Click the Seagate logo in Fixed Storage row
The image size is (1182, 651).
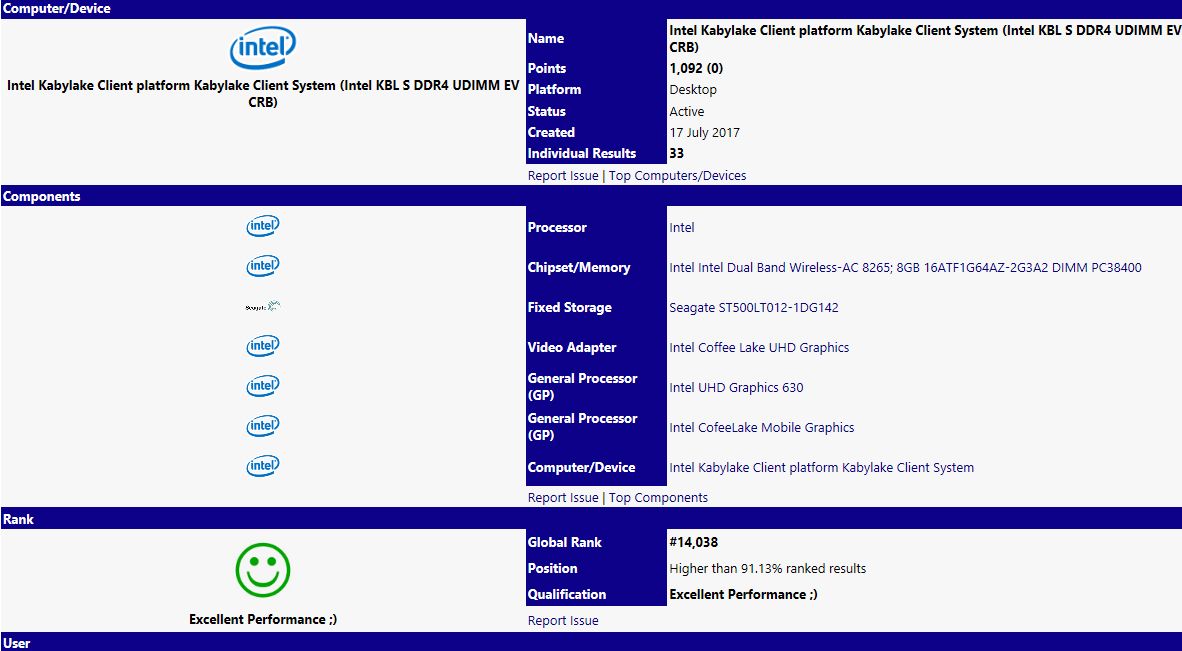(262, 306)
